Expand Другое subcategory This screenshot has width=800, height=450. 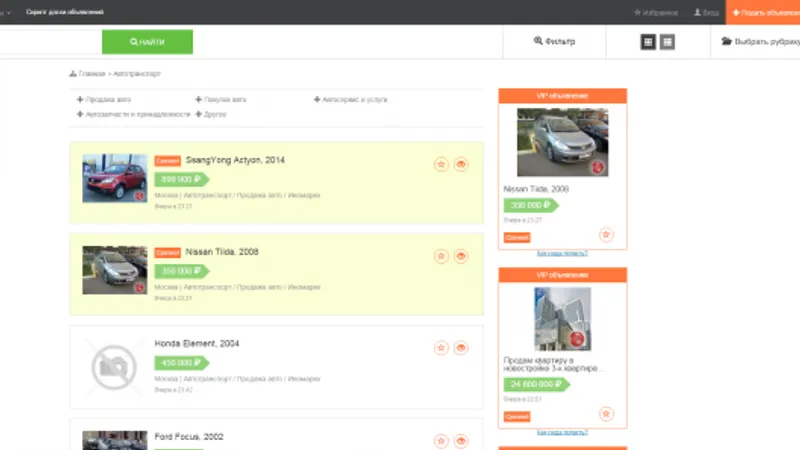tap(211, 114)
